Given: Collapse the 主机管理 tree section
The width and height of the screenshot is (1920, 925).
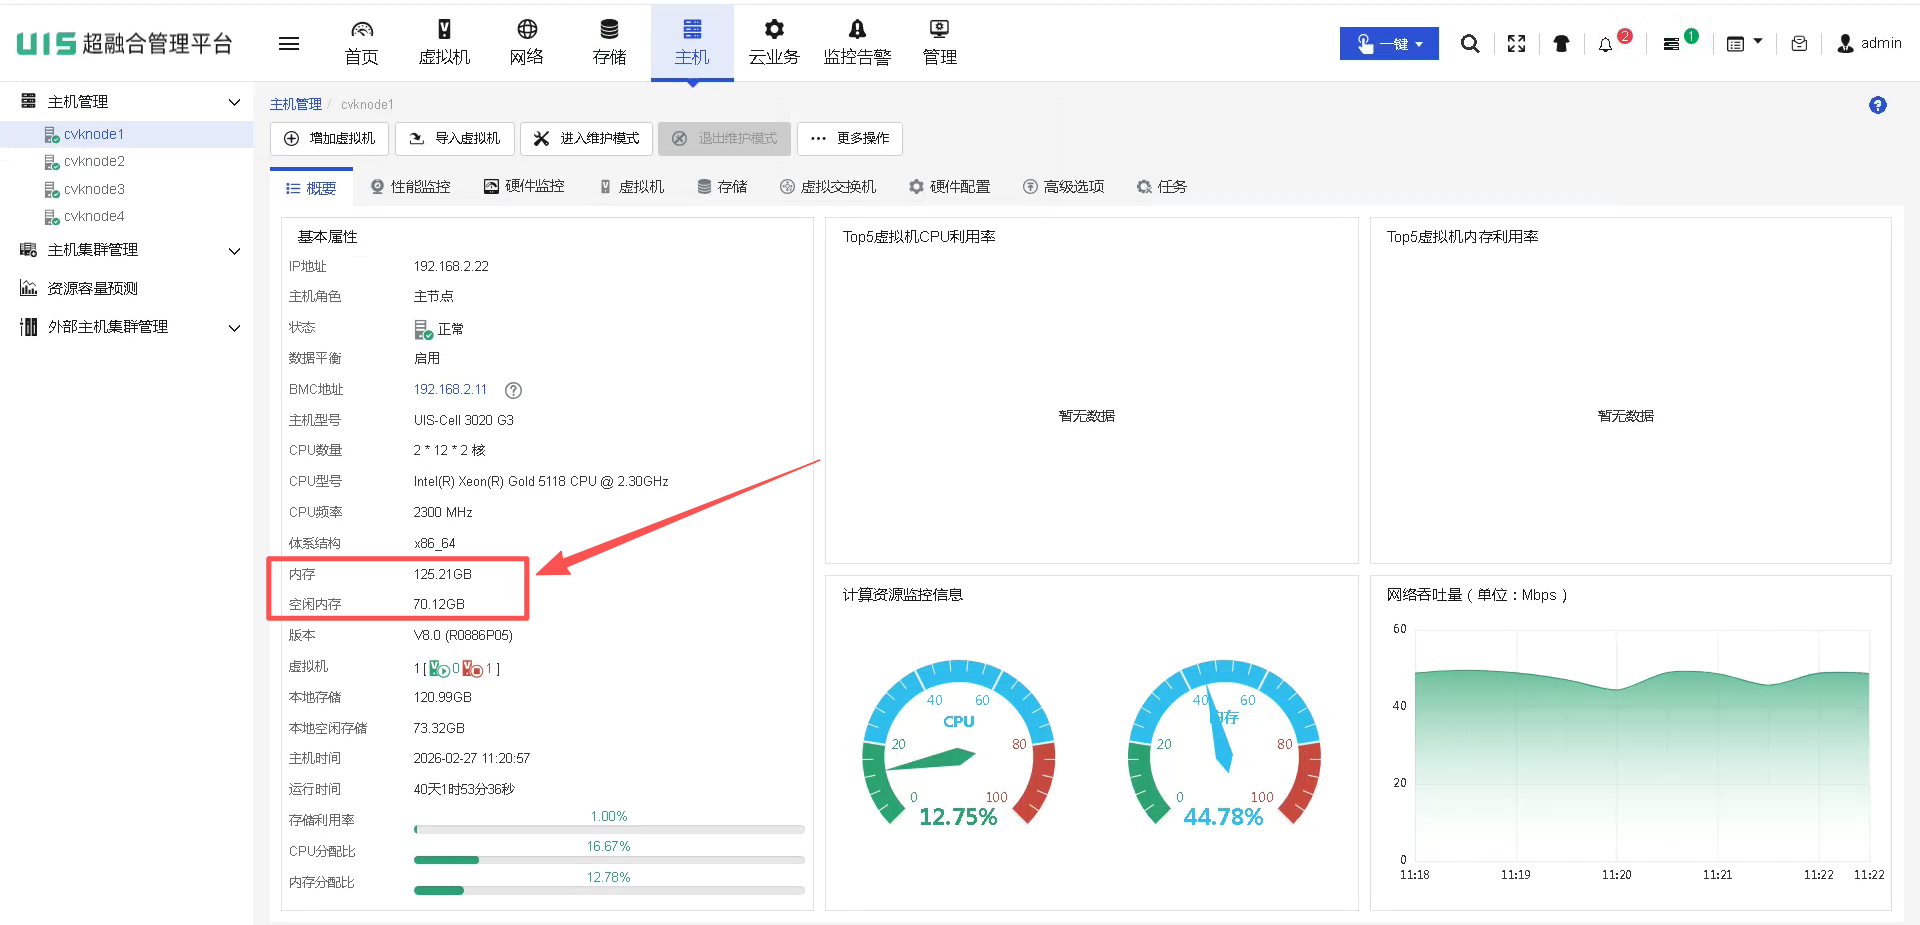Looking at the screenshot, I should pos(234,102).
